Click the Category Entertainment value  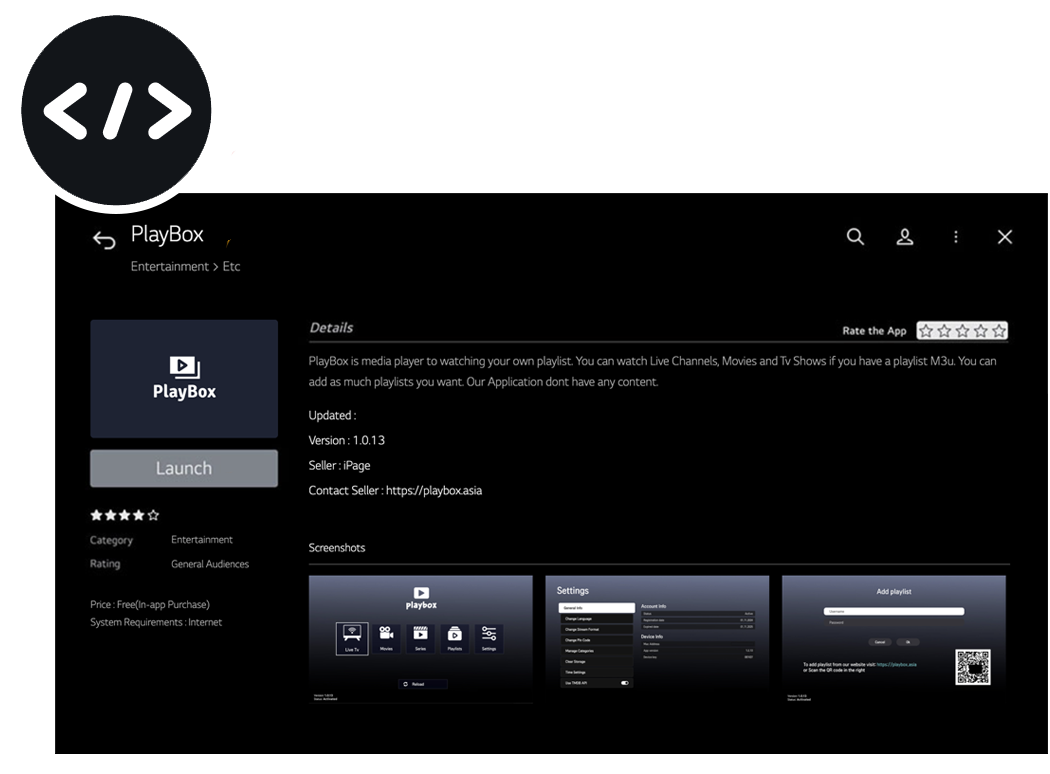point(202,540)
